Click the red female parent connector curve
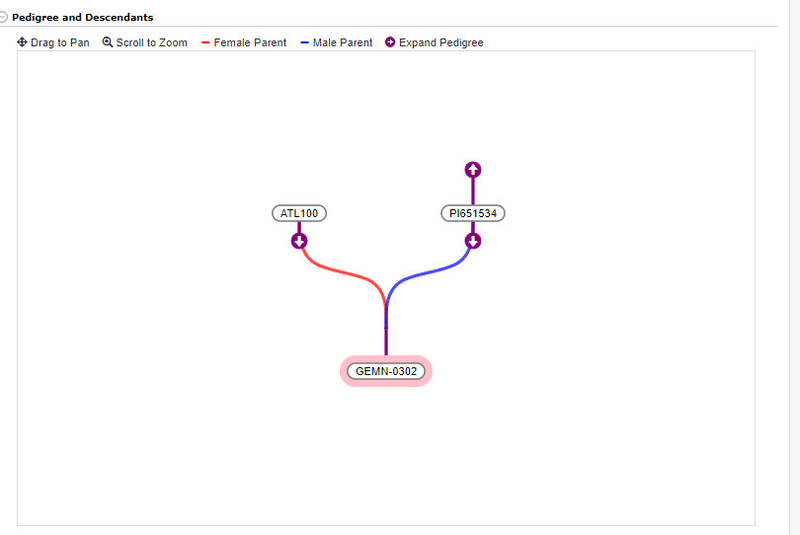 pos(345,273)
